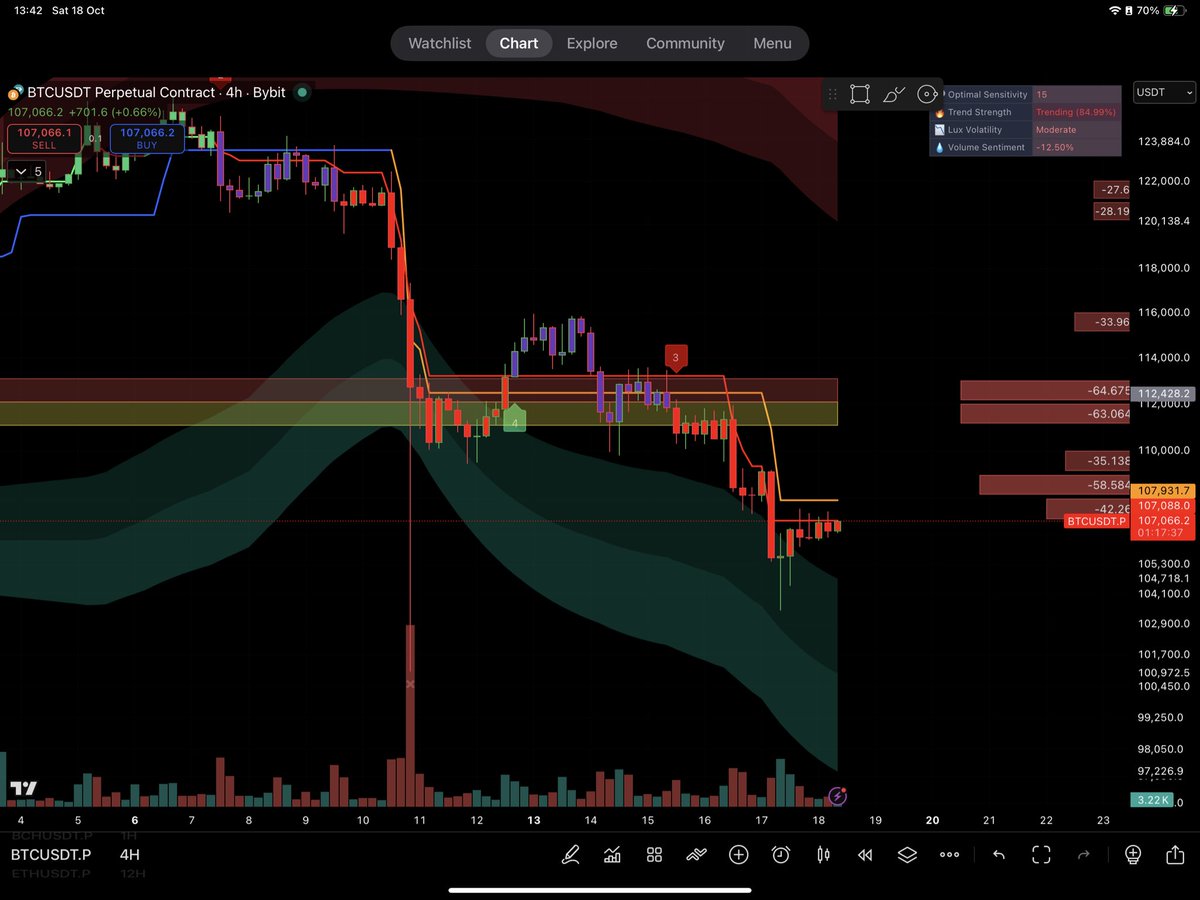Tap the -28.19 red level box
Viewport: 1200px width, 900px height.
tap(1111, 211)
